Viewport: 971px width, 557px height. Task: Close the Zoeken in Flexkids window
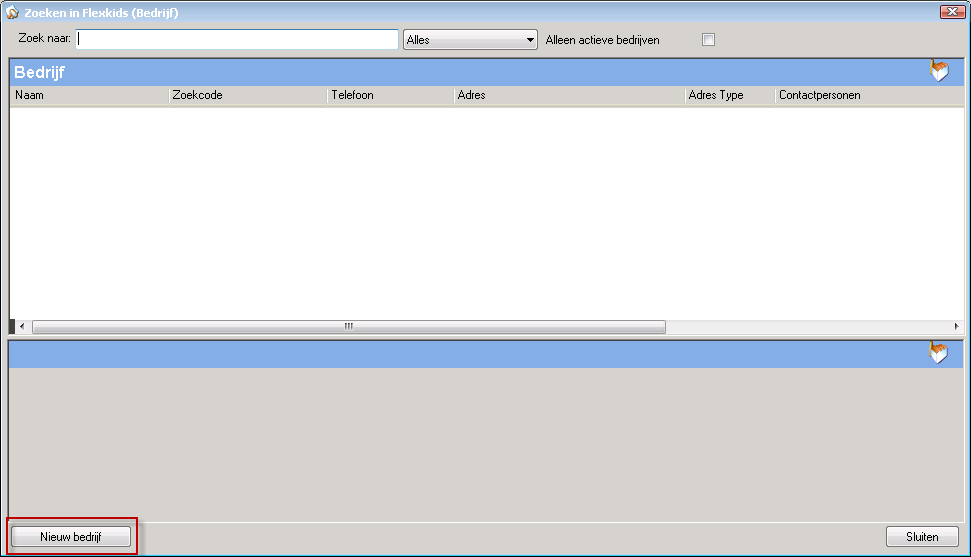(x=952, y=12)
